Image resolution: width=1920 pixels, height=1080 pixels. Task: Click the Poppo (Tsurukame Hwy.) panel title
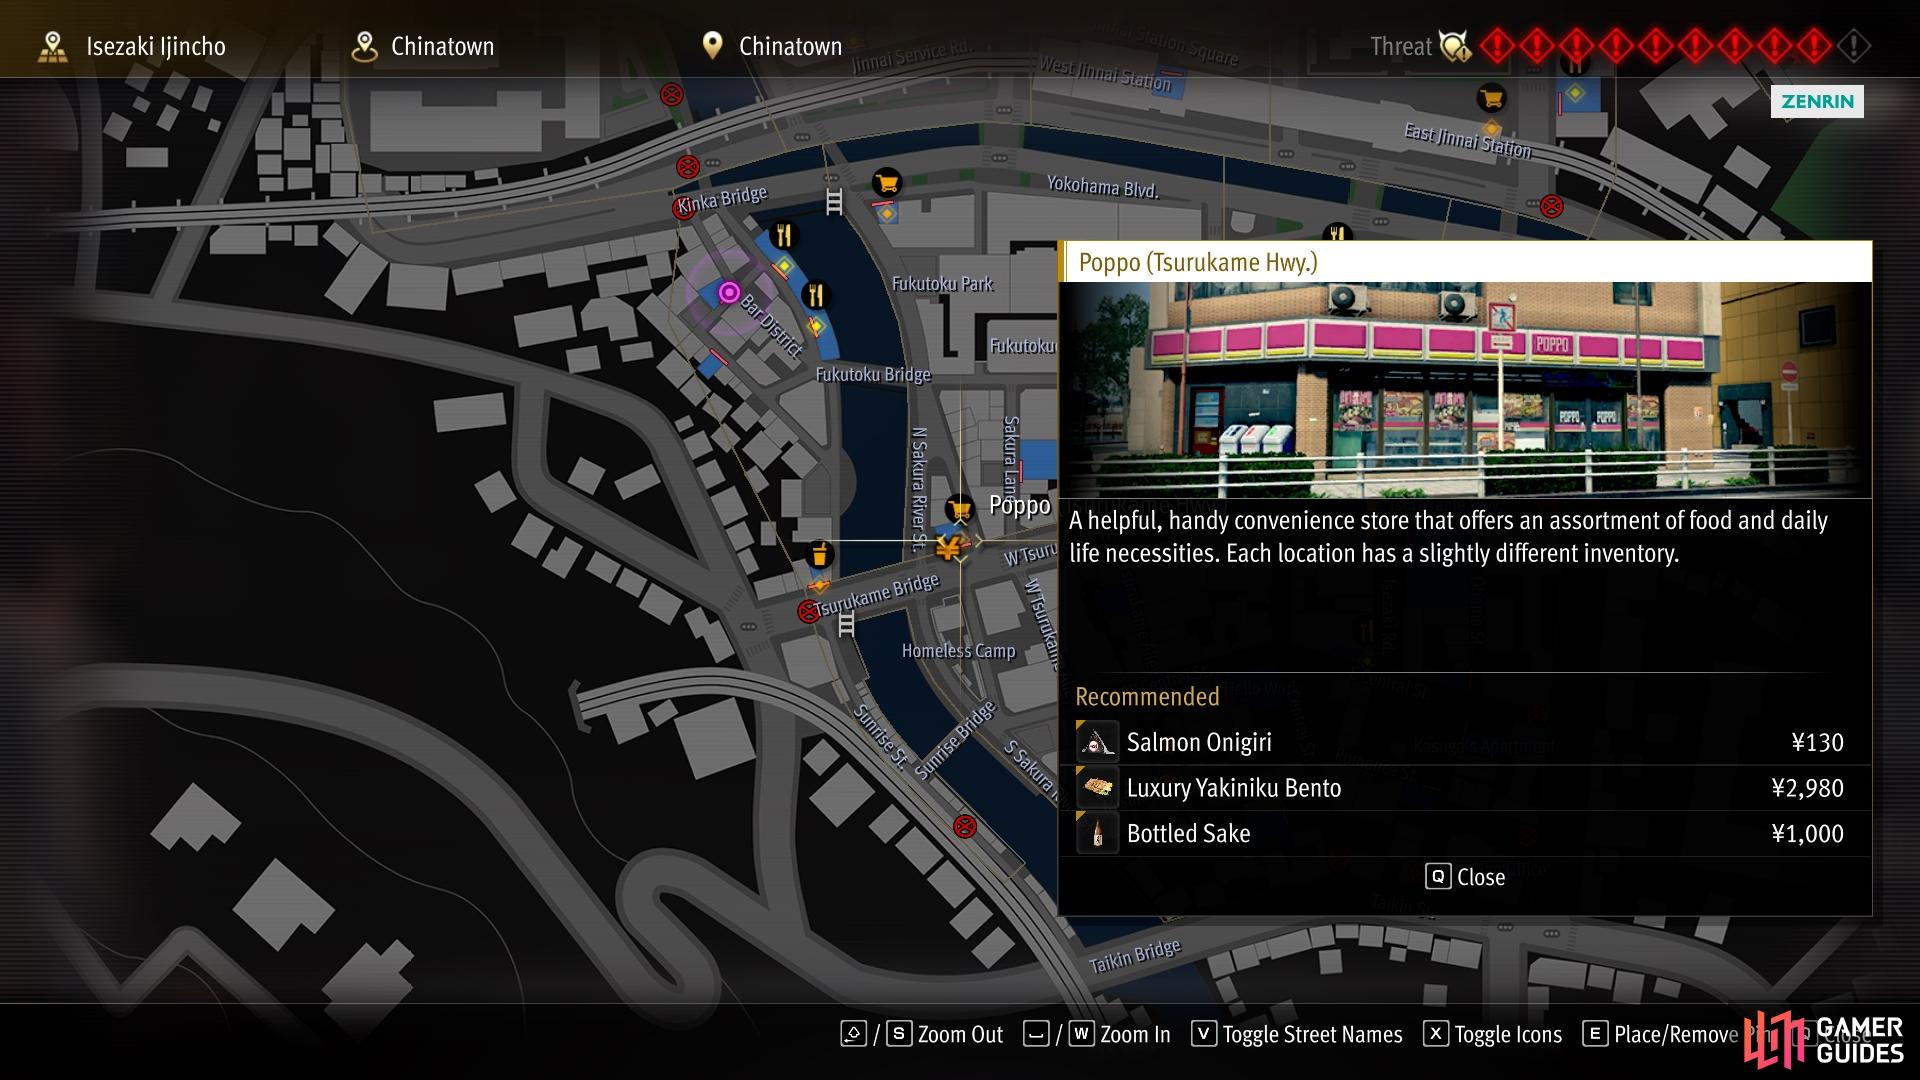1198,262
